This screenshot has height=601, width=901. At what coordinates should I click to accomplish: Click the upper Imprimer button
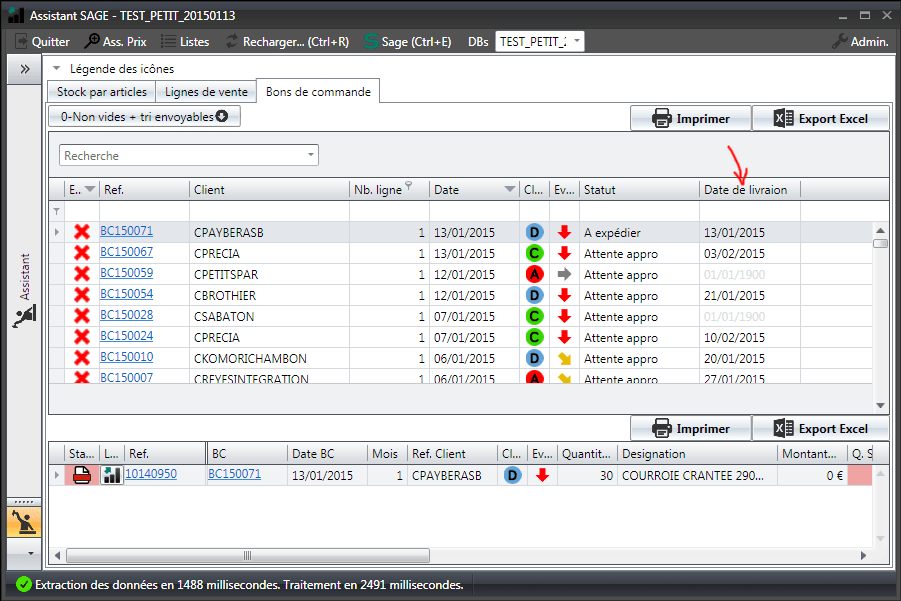690,118
